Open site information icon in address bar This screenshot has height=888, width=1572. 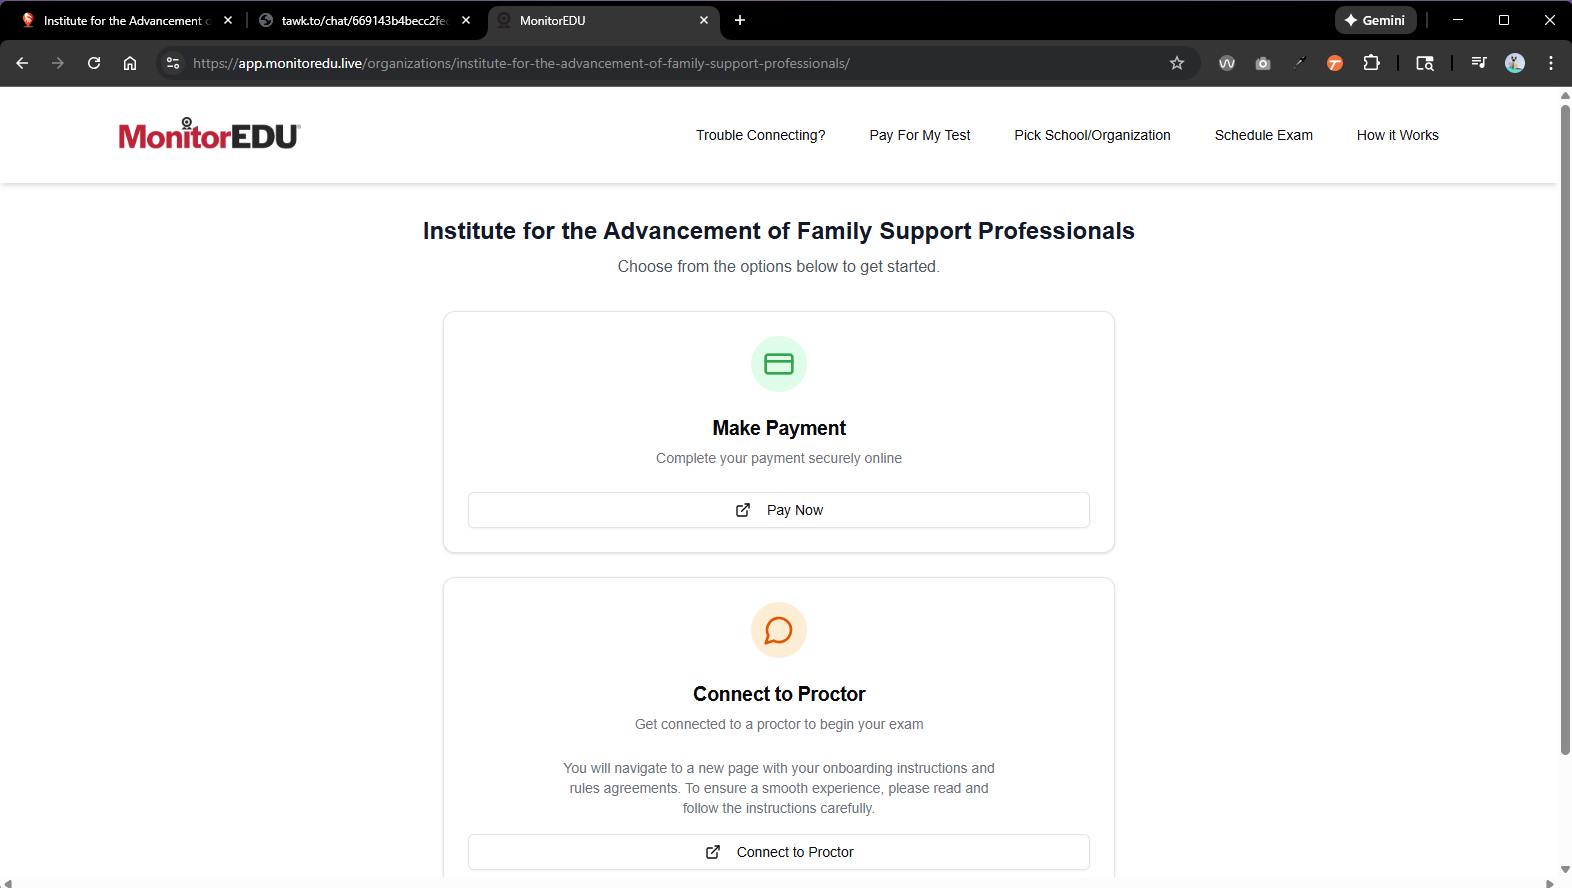coord(173,63)
